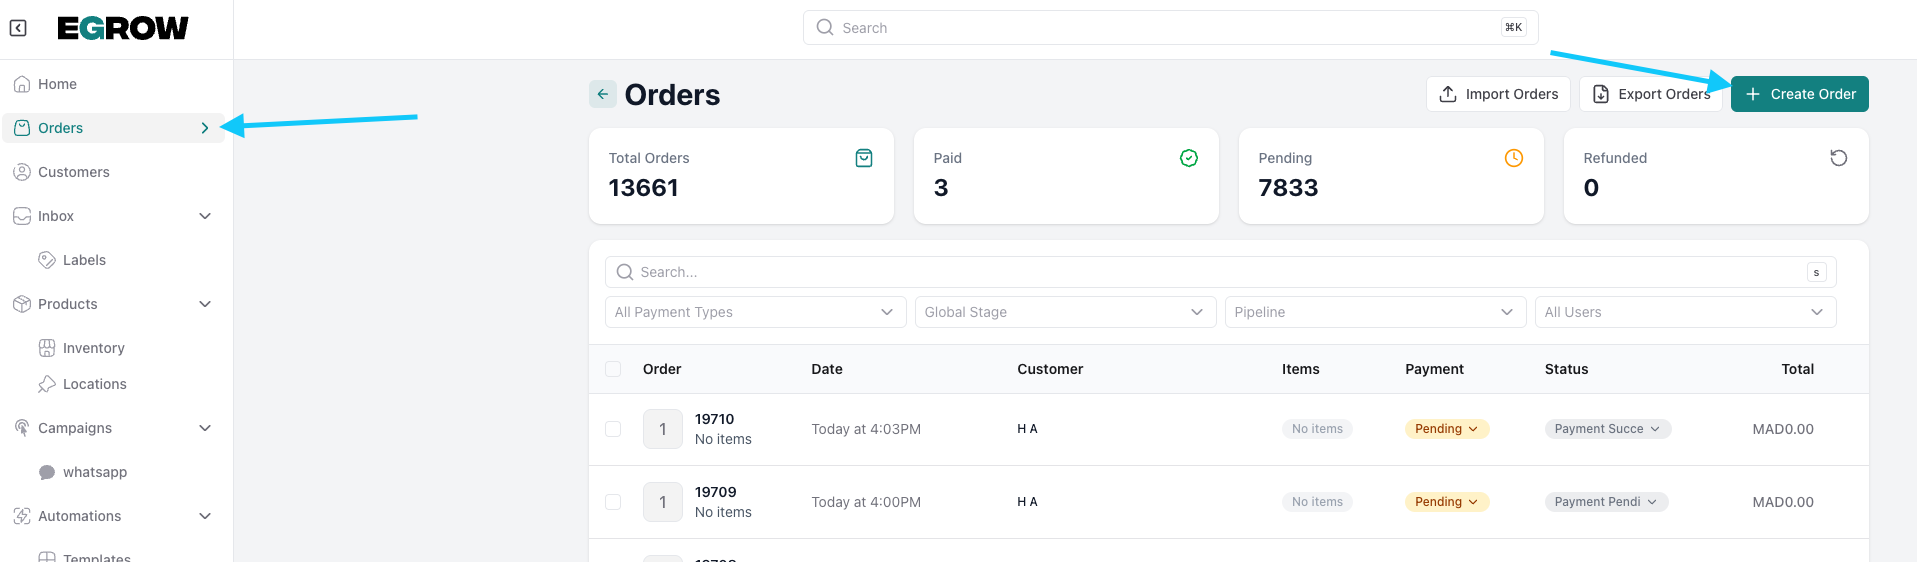The height and width of the screenshot is (562, 1917).
Task: Go to Customers in the sidebar
Action: coord(73,172)
